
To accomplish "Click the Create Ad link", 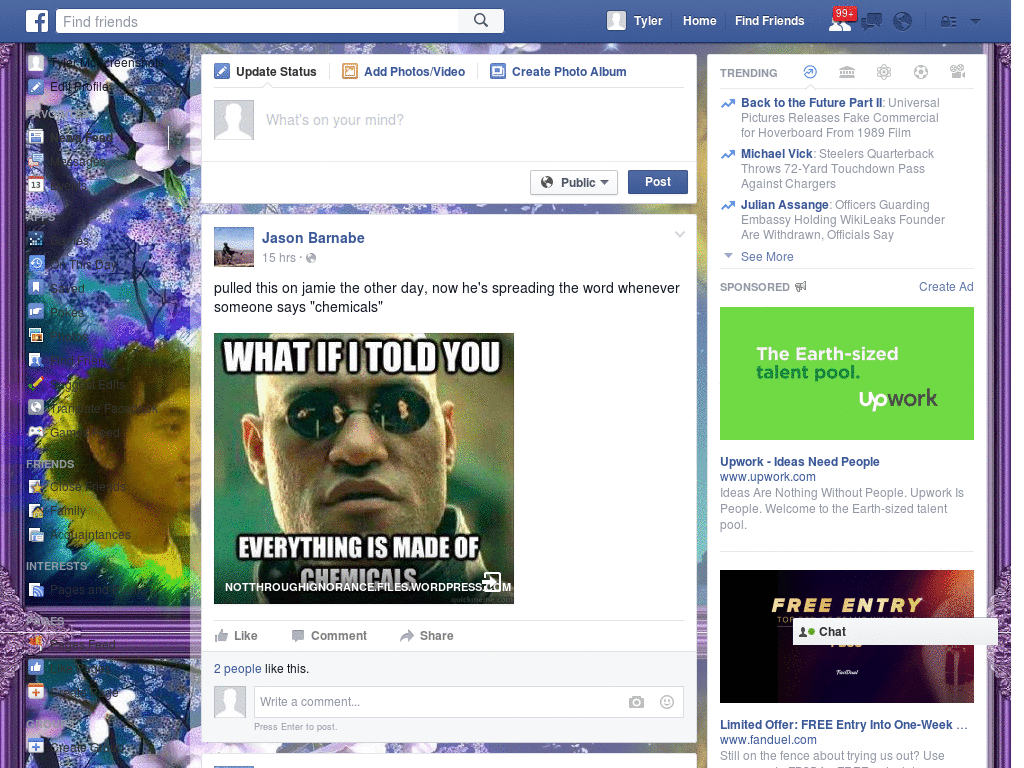I will [946, 287].
